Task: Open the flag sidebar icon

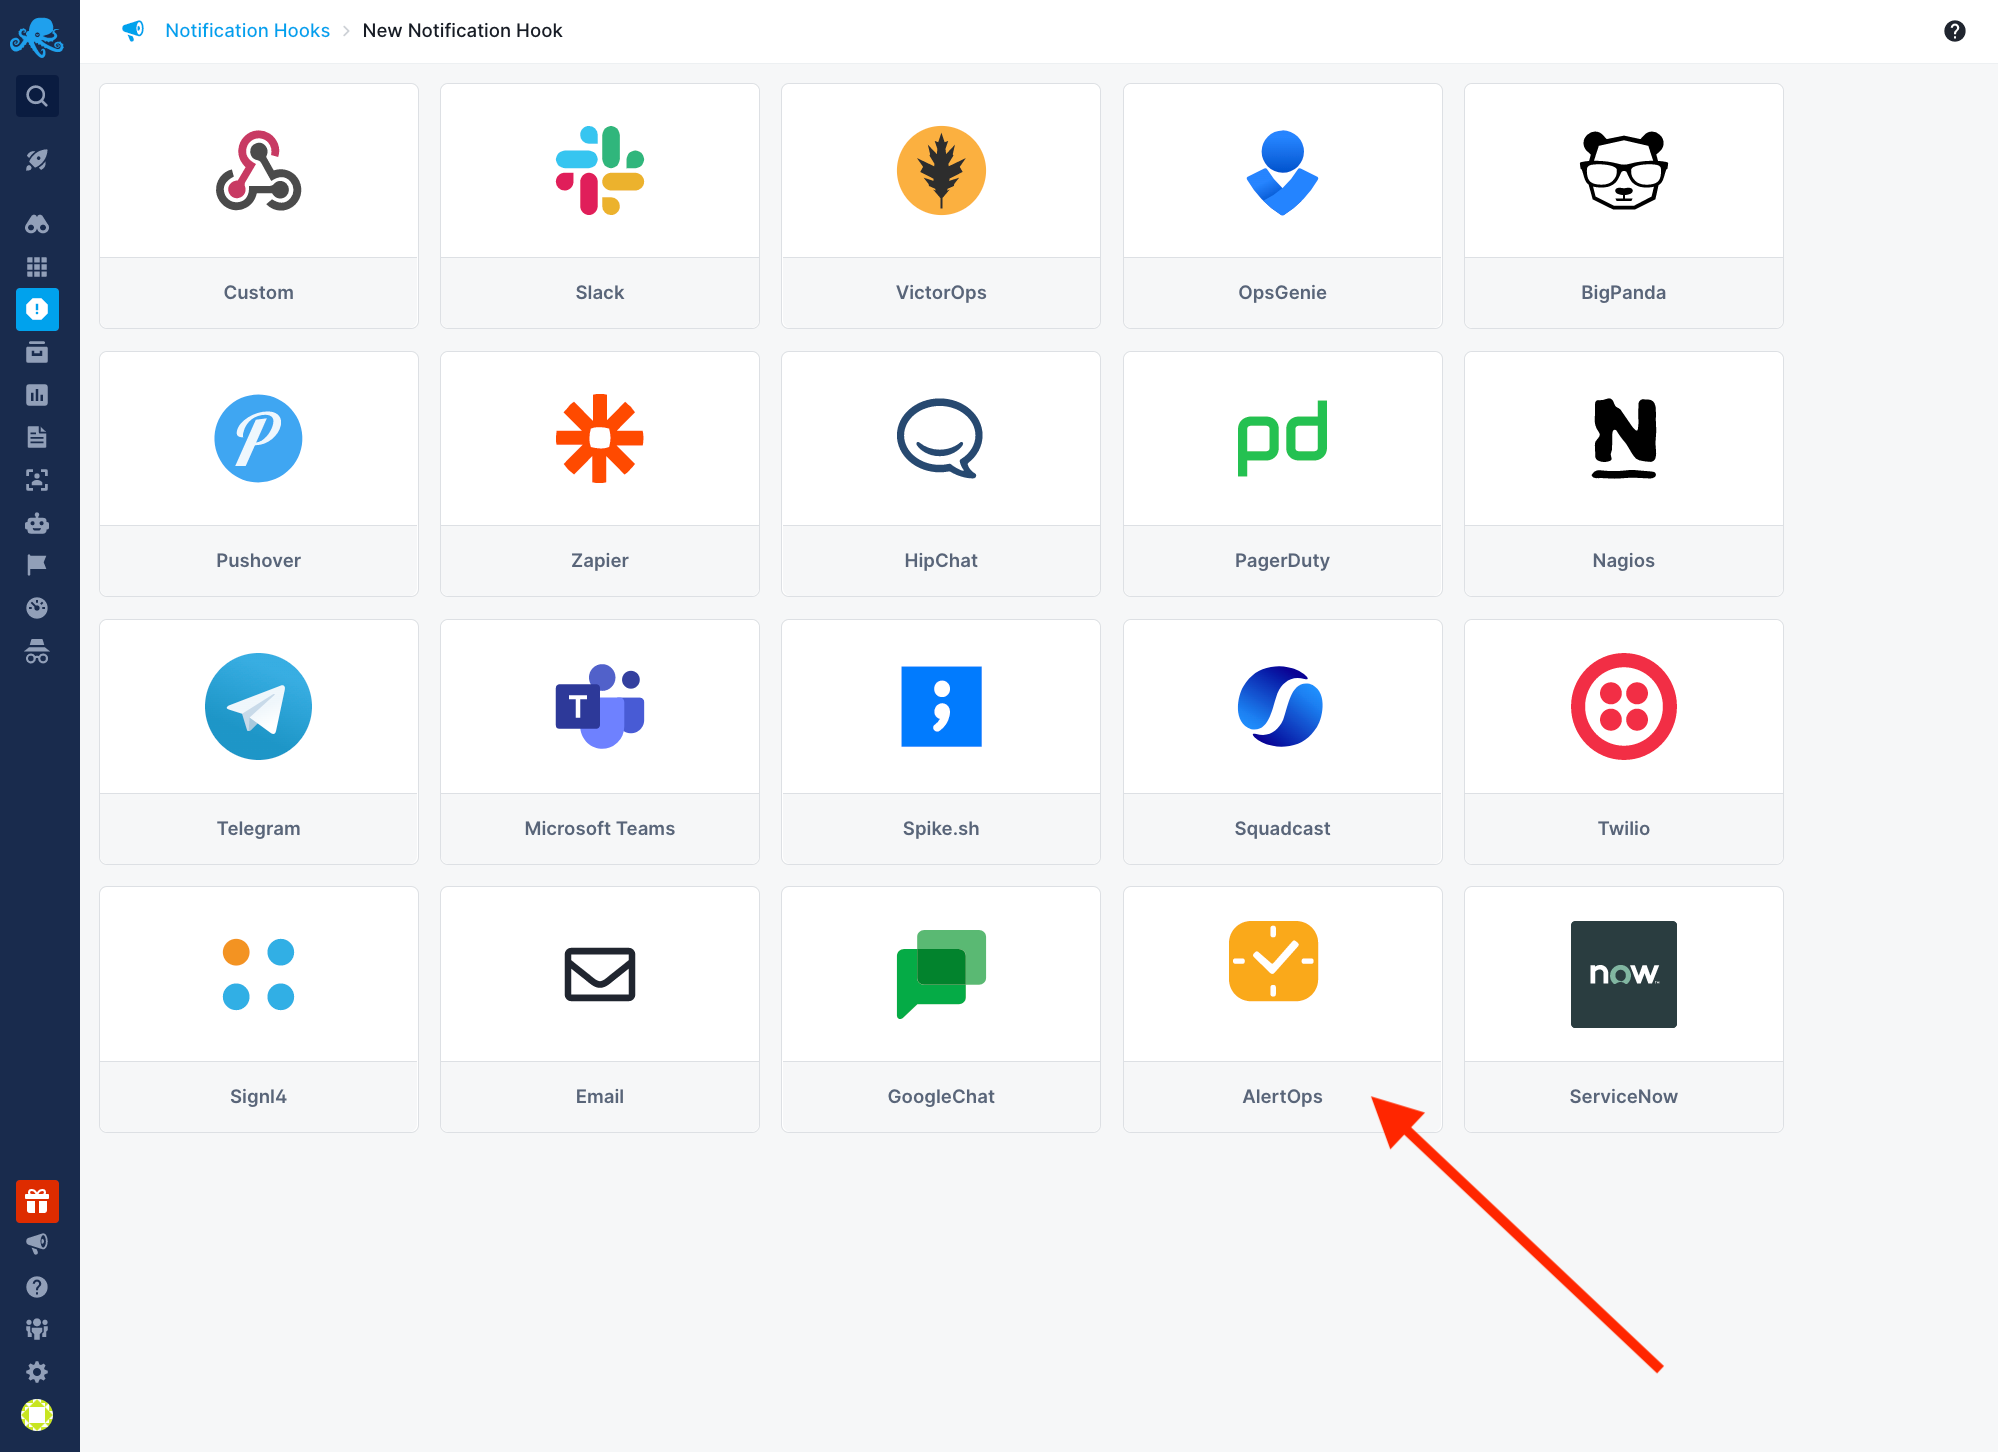Action: click(x=37, y=565)
